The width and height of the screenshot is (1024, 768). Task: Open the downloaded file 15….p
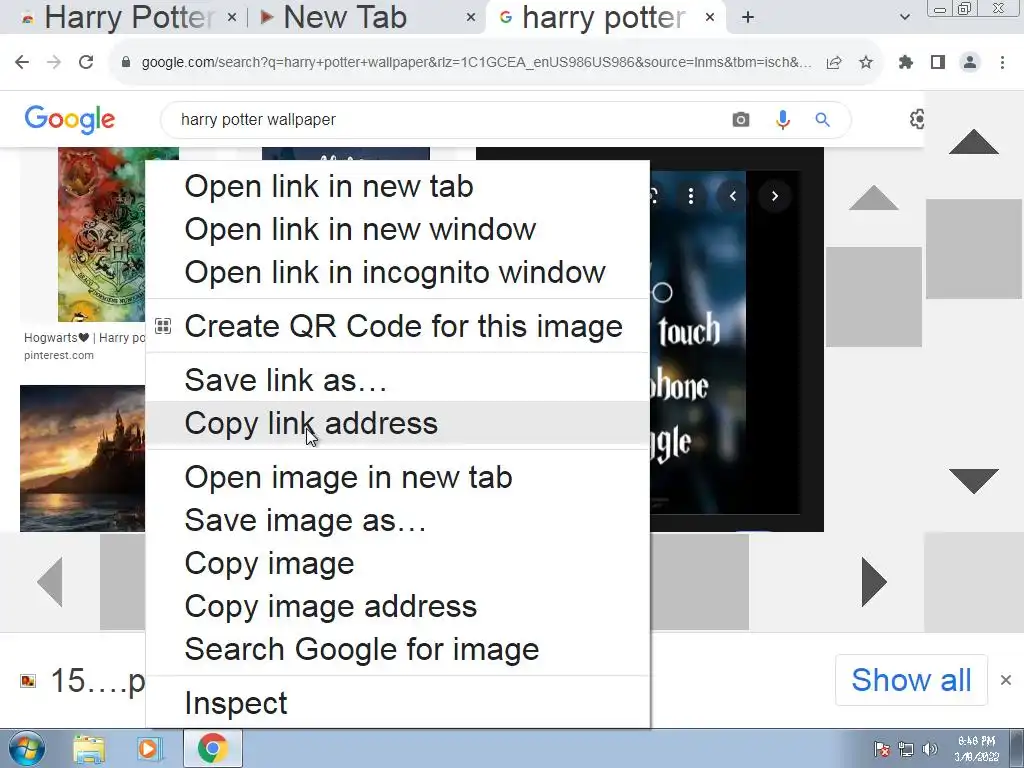coord(83,680)
